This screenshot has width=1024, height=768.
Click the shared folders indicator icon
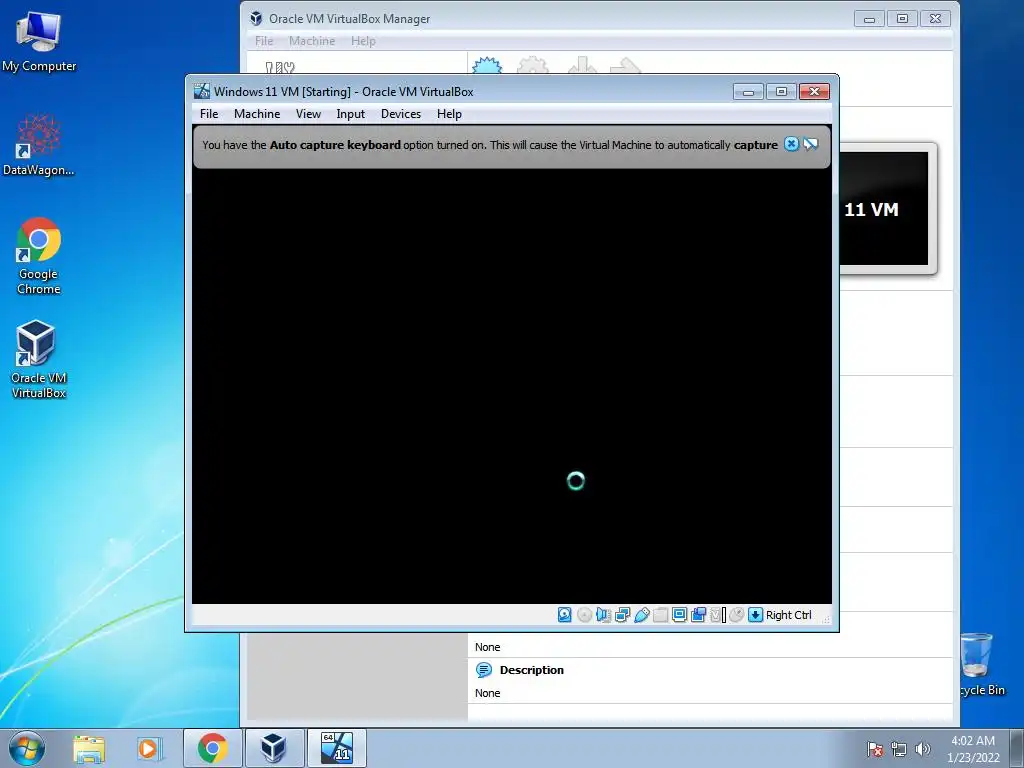[660, 615]
